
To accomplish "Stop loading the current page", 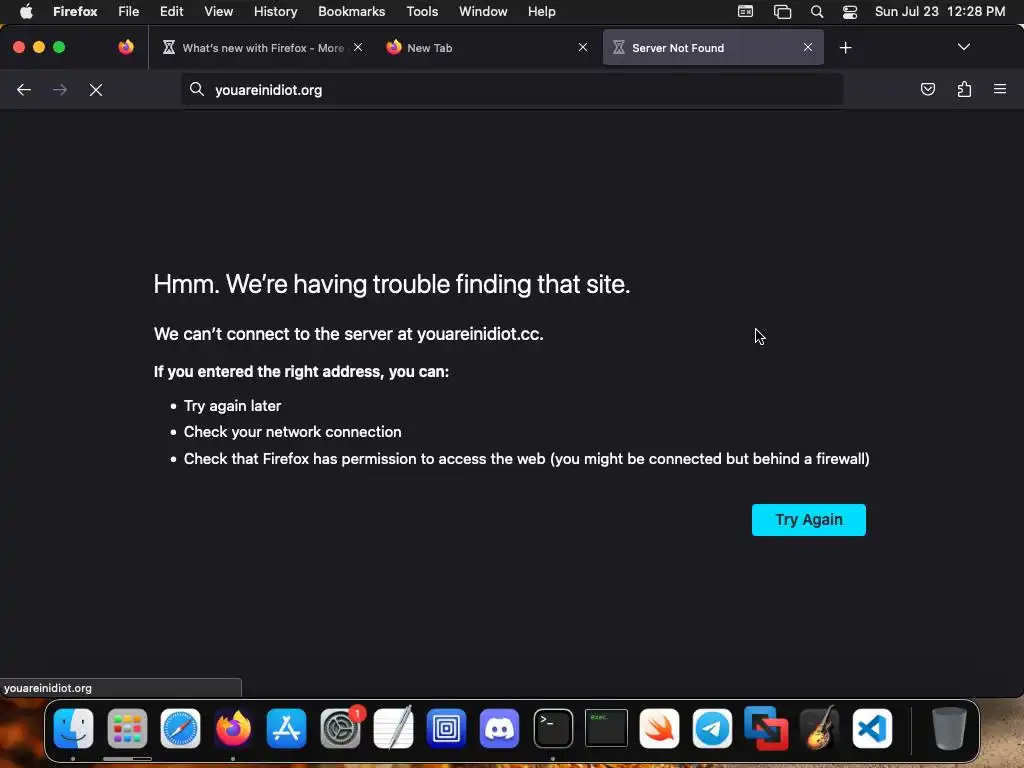I will point(96,90).
